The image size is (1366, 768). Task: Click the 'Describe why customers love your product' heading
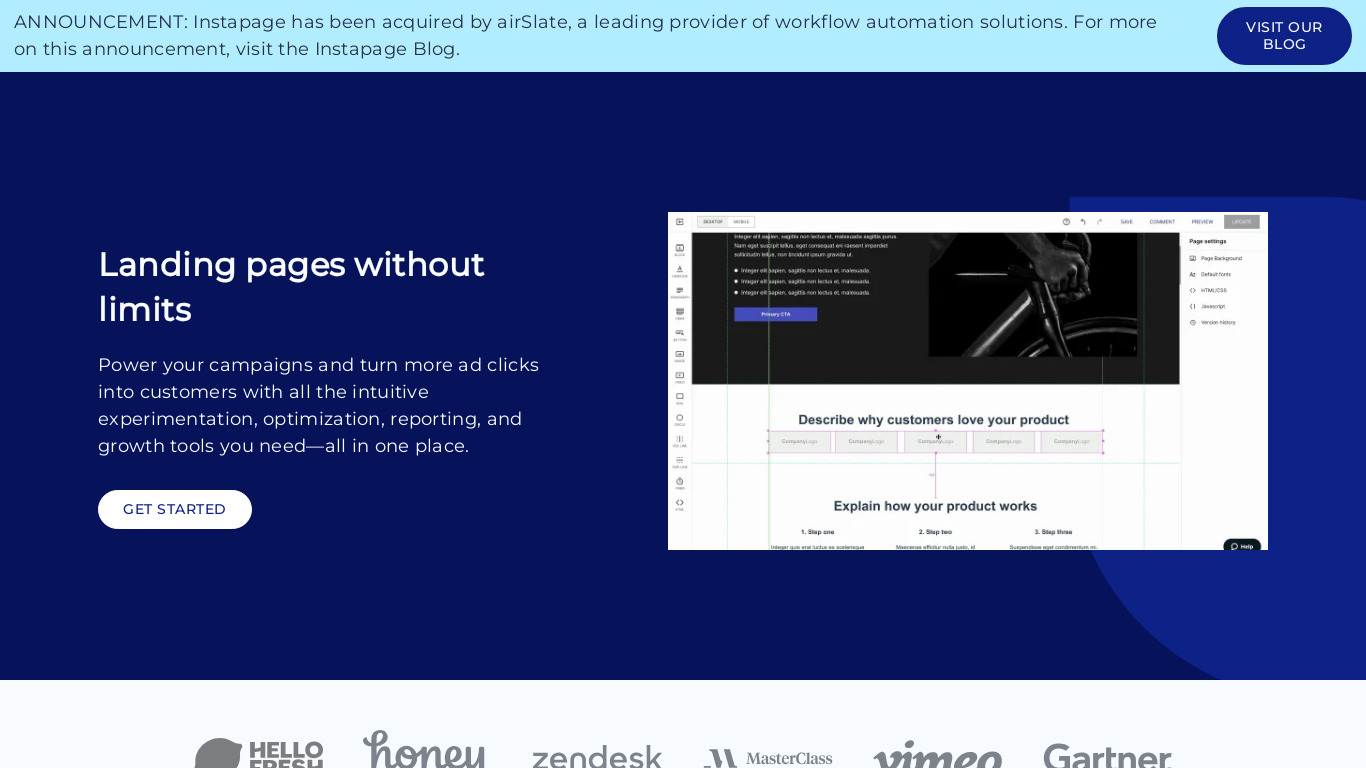[934, 420]
